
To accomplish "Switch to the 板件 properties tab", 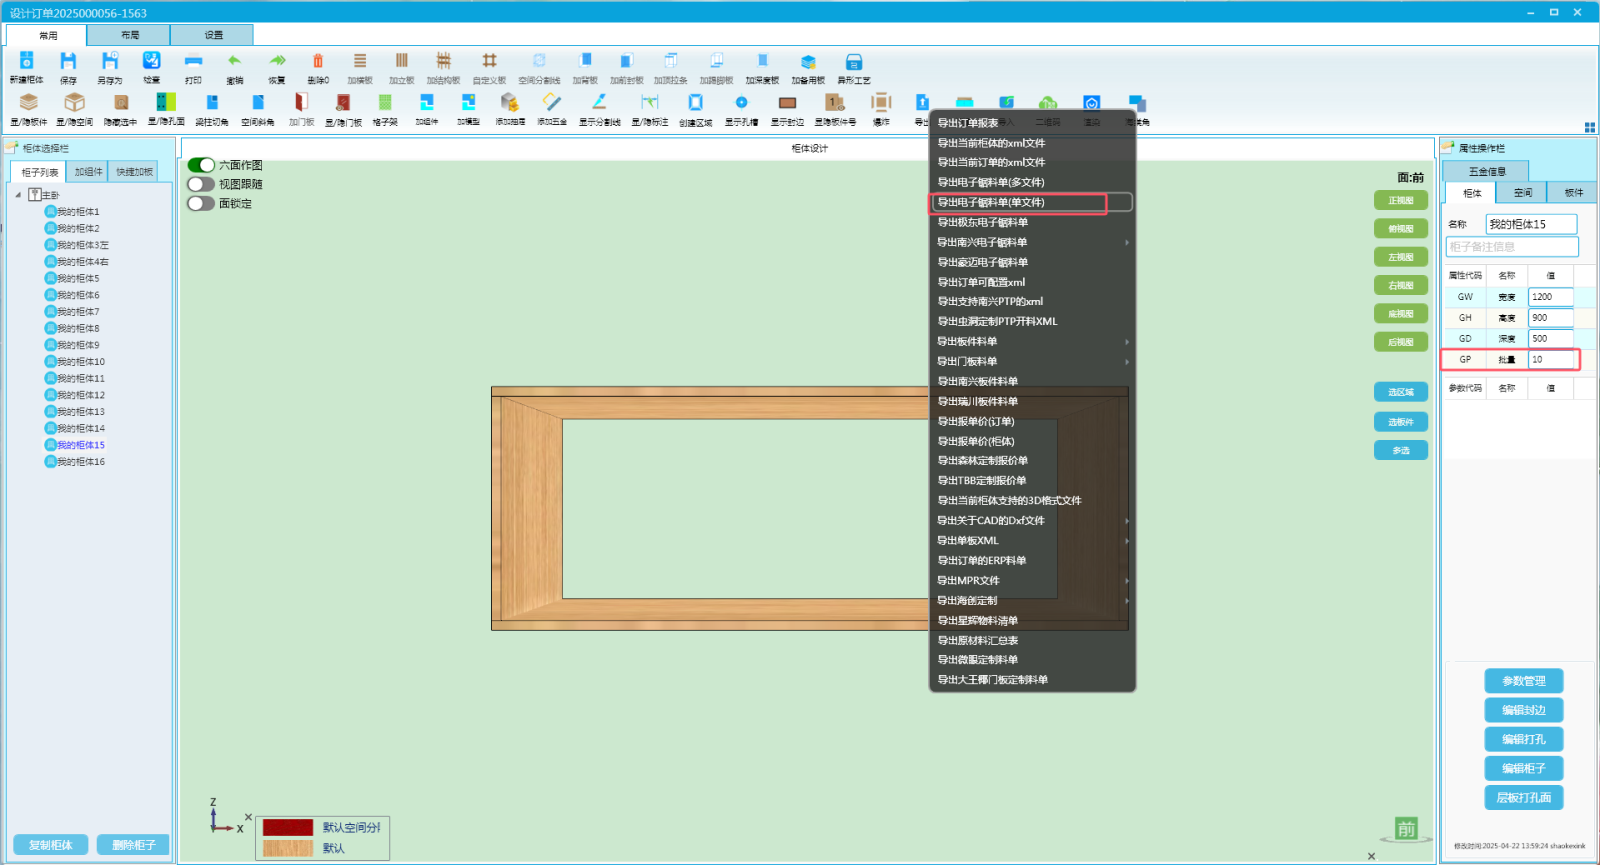I will 1573,193.
